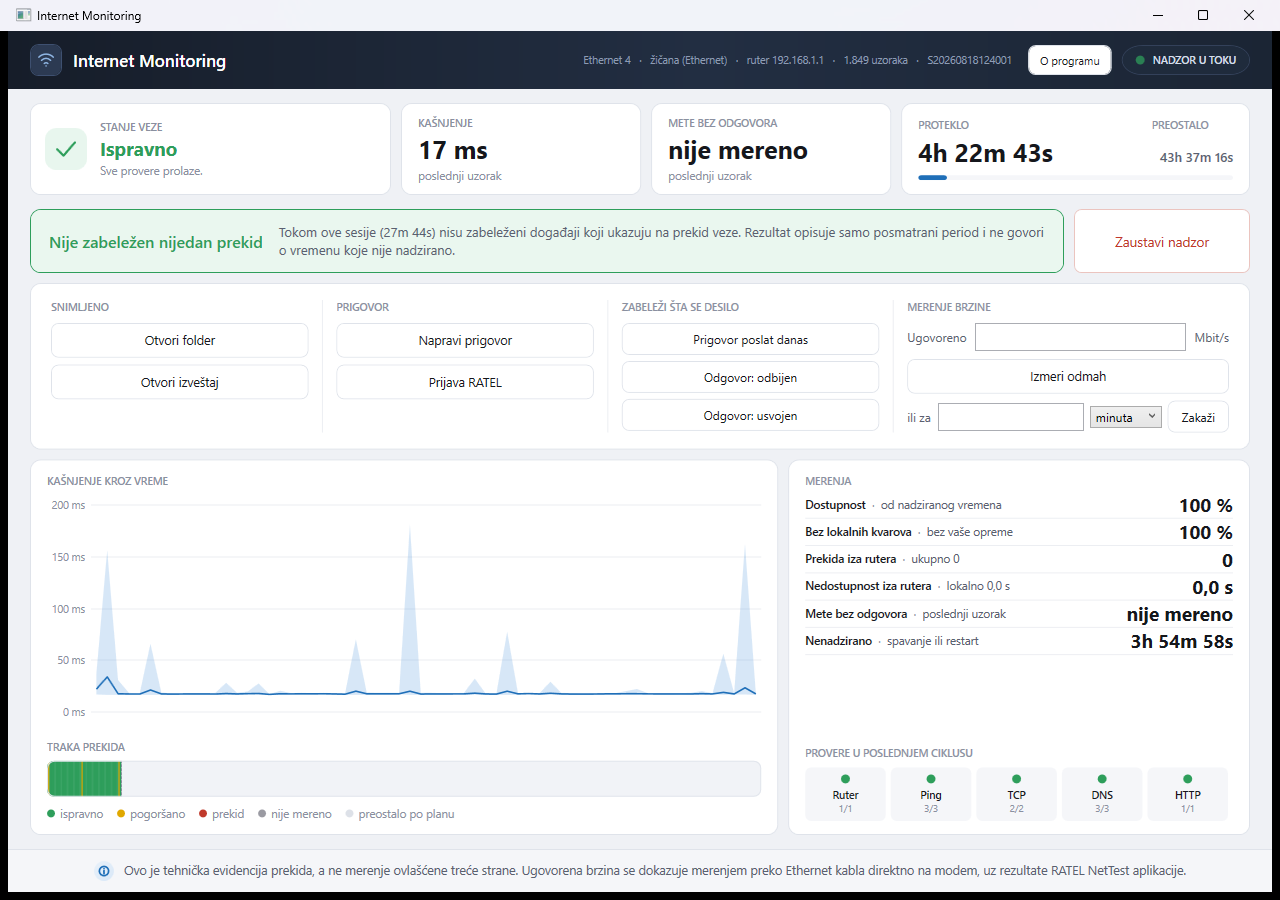The width and height of the screenshot is (1280, 900).
Task: Click the Ruter green status indicator
Action: tap(845, 779)
